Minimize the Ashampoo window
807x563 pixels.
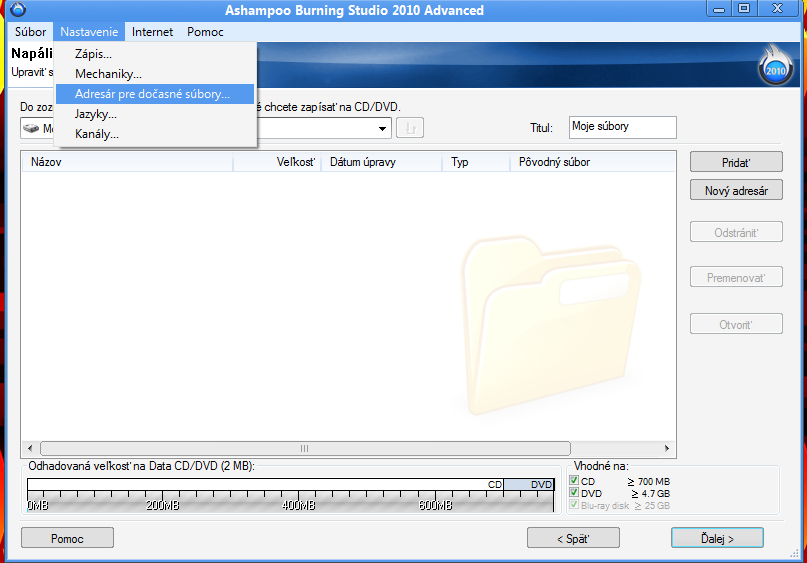click(720, 9)
